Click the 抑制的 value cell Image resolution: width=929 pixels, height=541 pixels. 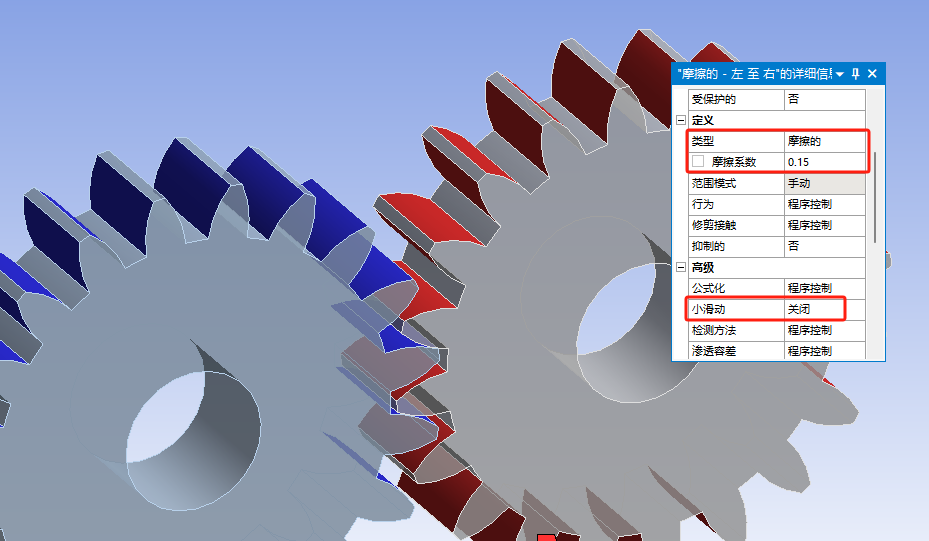tap(824, 246)
